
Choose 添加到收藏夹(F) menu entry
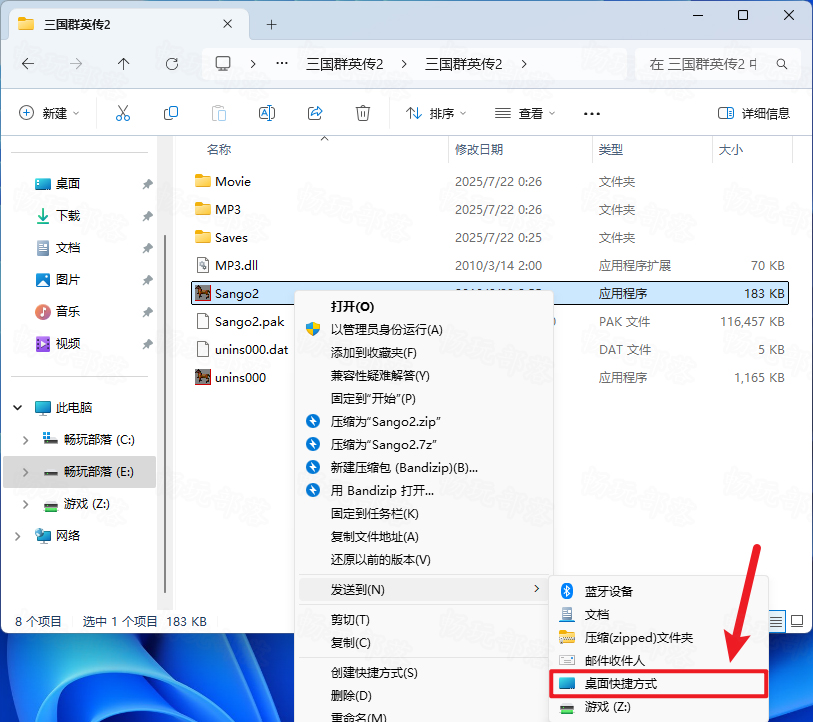pyautogui.click(x=424, y=353)
